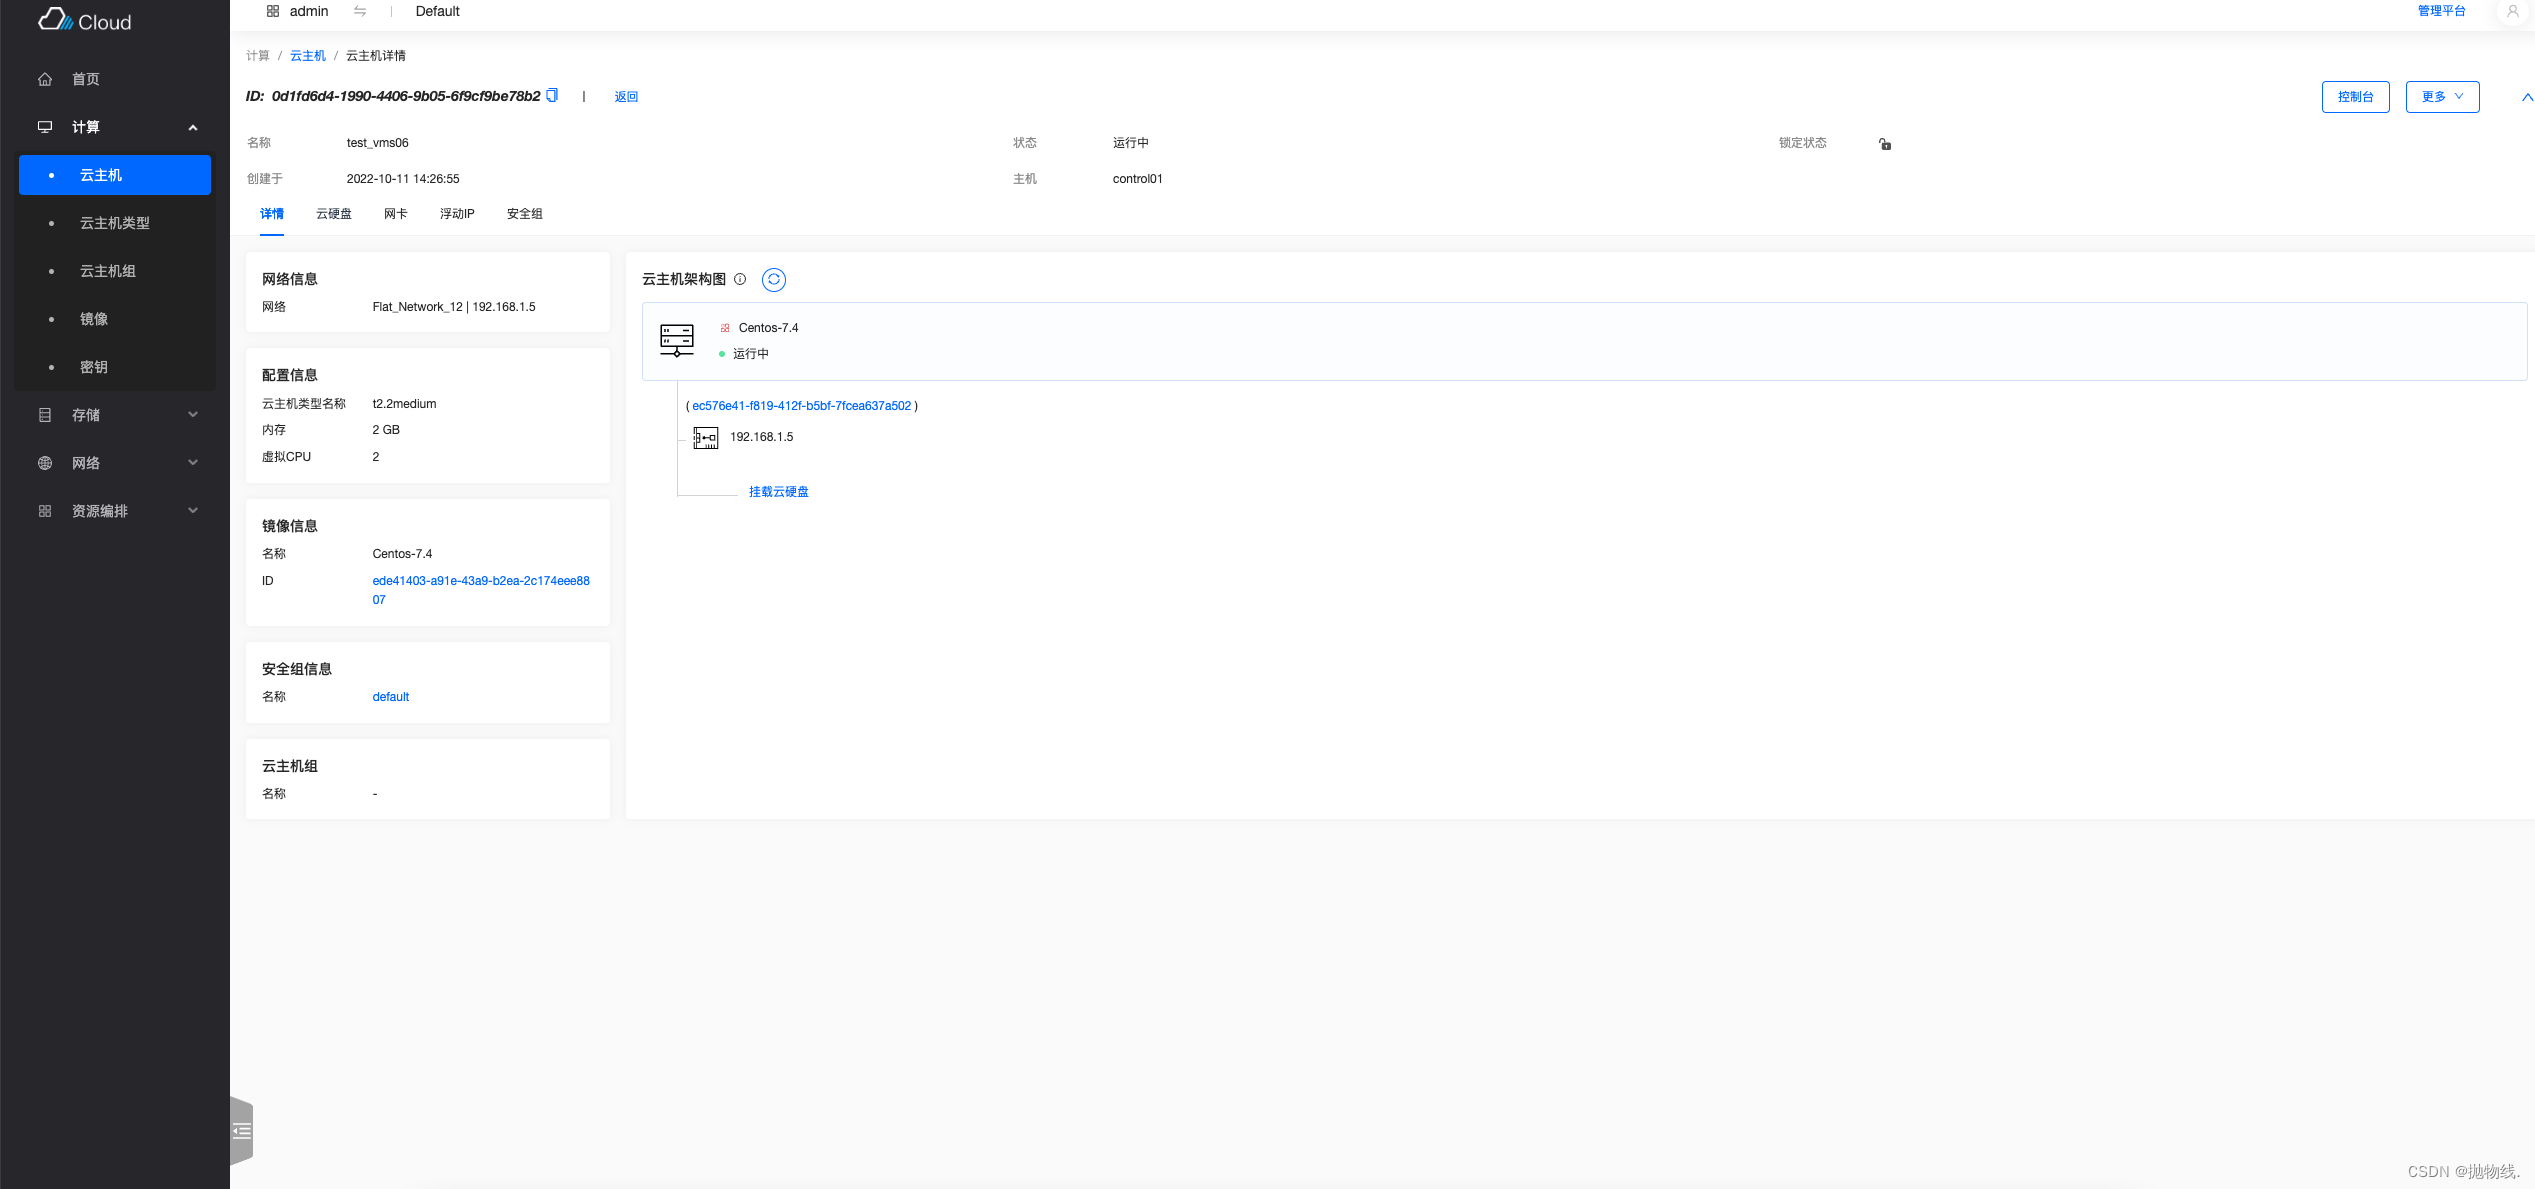This screenshot has height=1189, width=2535.
Task: Click the project switch arrows icon next to admin
Action: pyautogui.click(x=360, y=12)
